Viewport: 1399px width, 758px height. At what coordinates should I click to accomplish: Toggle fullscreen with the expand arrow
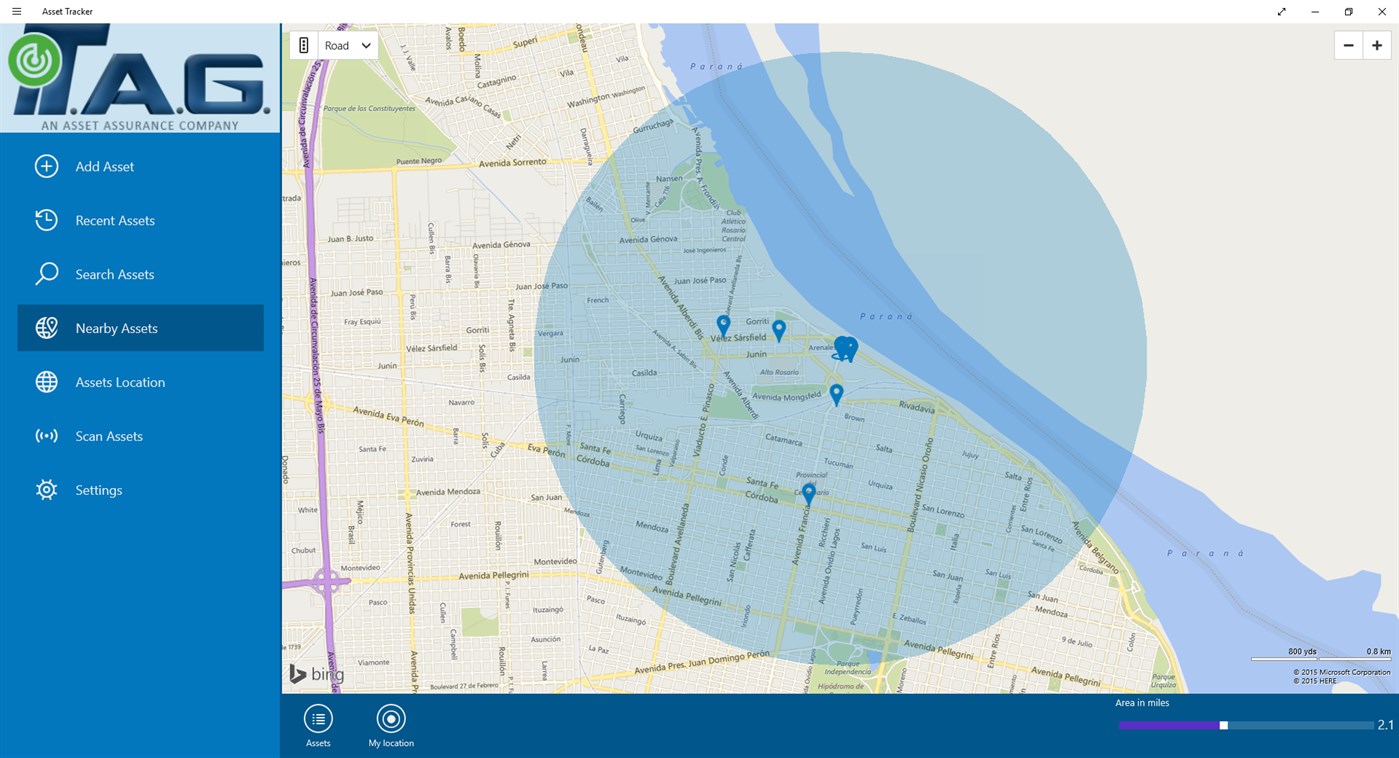[1281, 11]
